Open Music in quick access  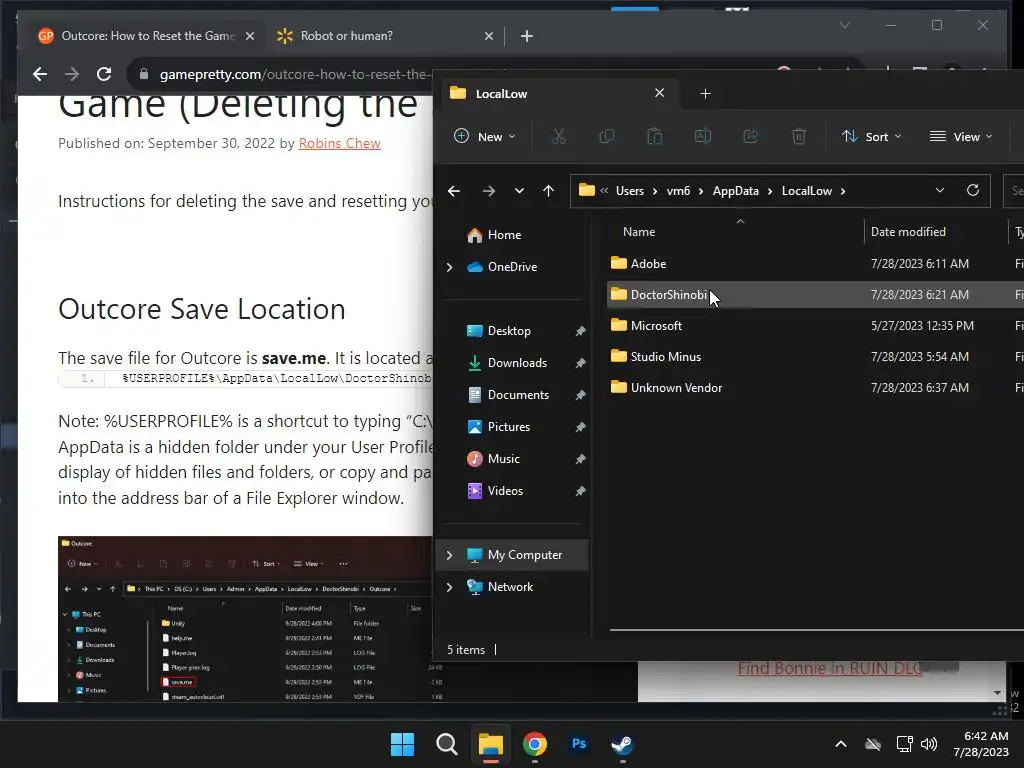coord(494,458)
